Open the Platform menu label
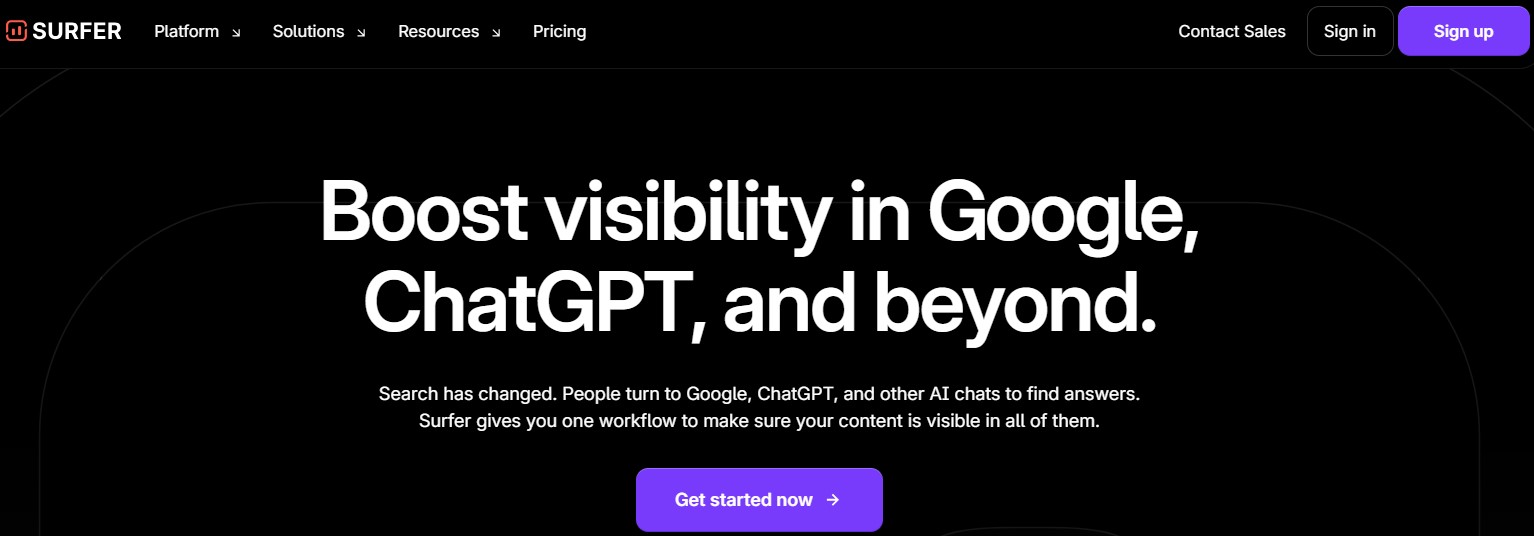 186,31
